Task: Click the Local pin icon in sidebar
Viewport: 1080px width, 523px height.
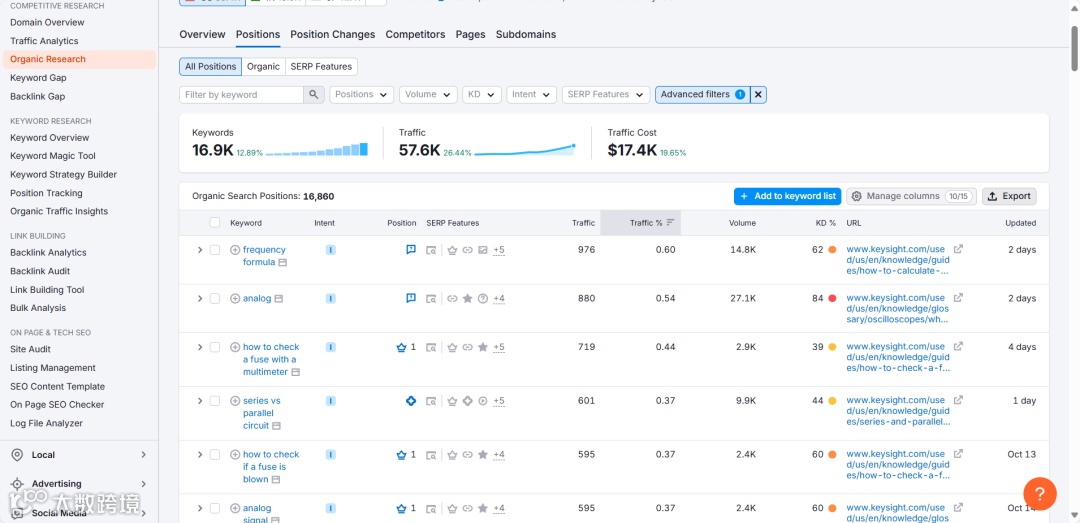Action: [x=18, y=455]
